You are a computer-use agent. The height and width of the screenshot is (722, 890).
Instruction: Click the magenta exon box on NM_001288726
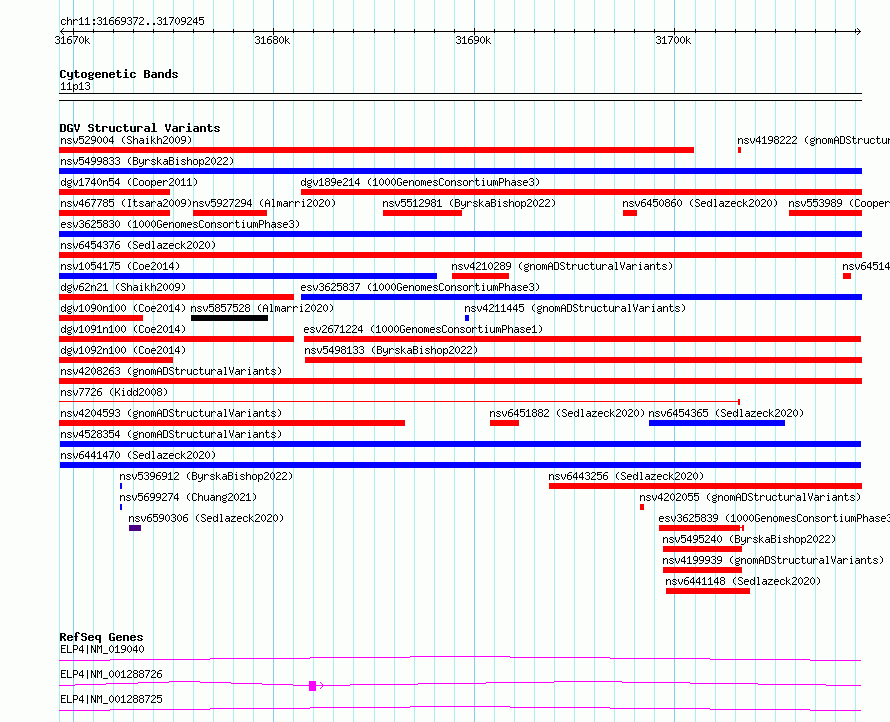click(312, 686)
